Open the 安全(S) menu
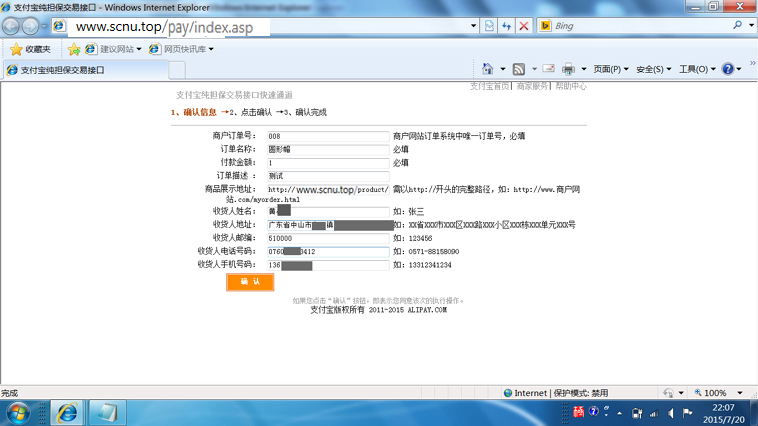The width and height of the screenshot is (758, 426). (654, 69)
